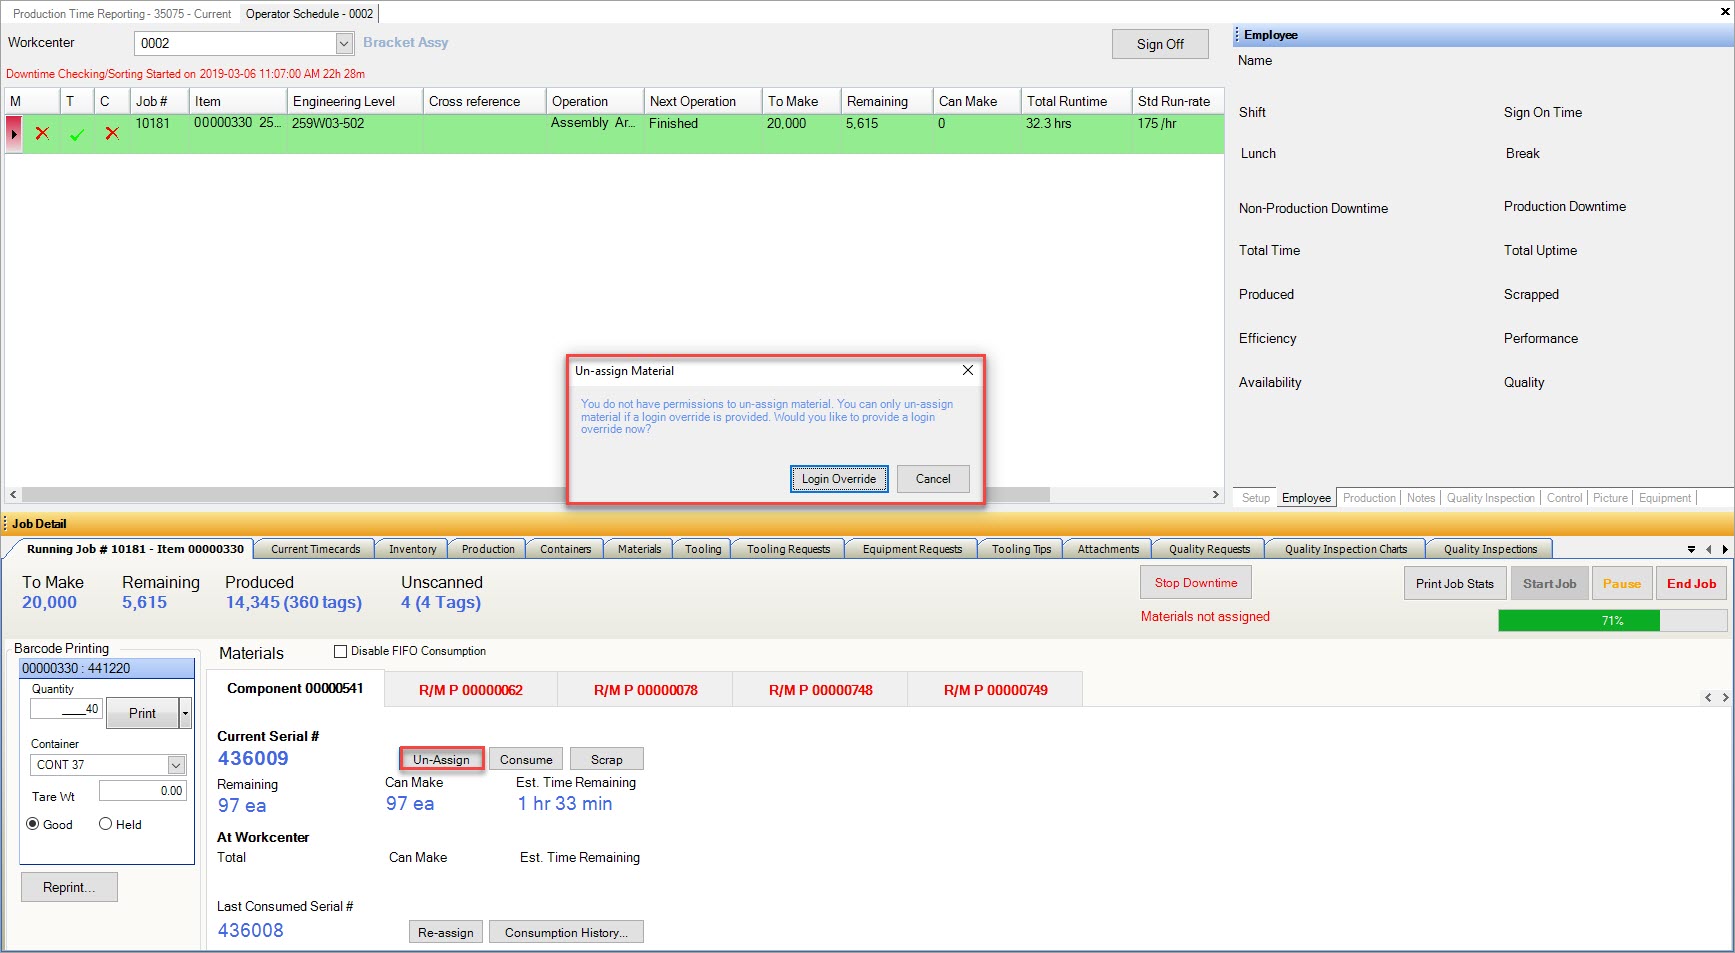This screenshot has width=1735, height=953.
Task: Open the Tooling Tips tab
Action: point(1021,549)
